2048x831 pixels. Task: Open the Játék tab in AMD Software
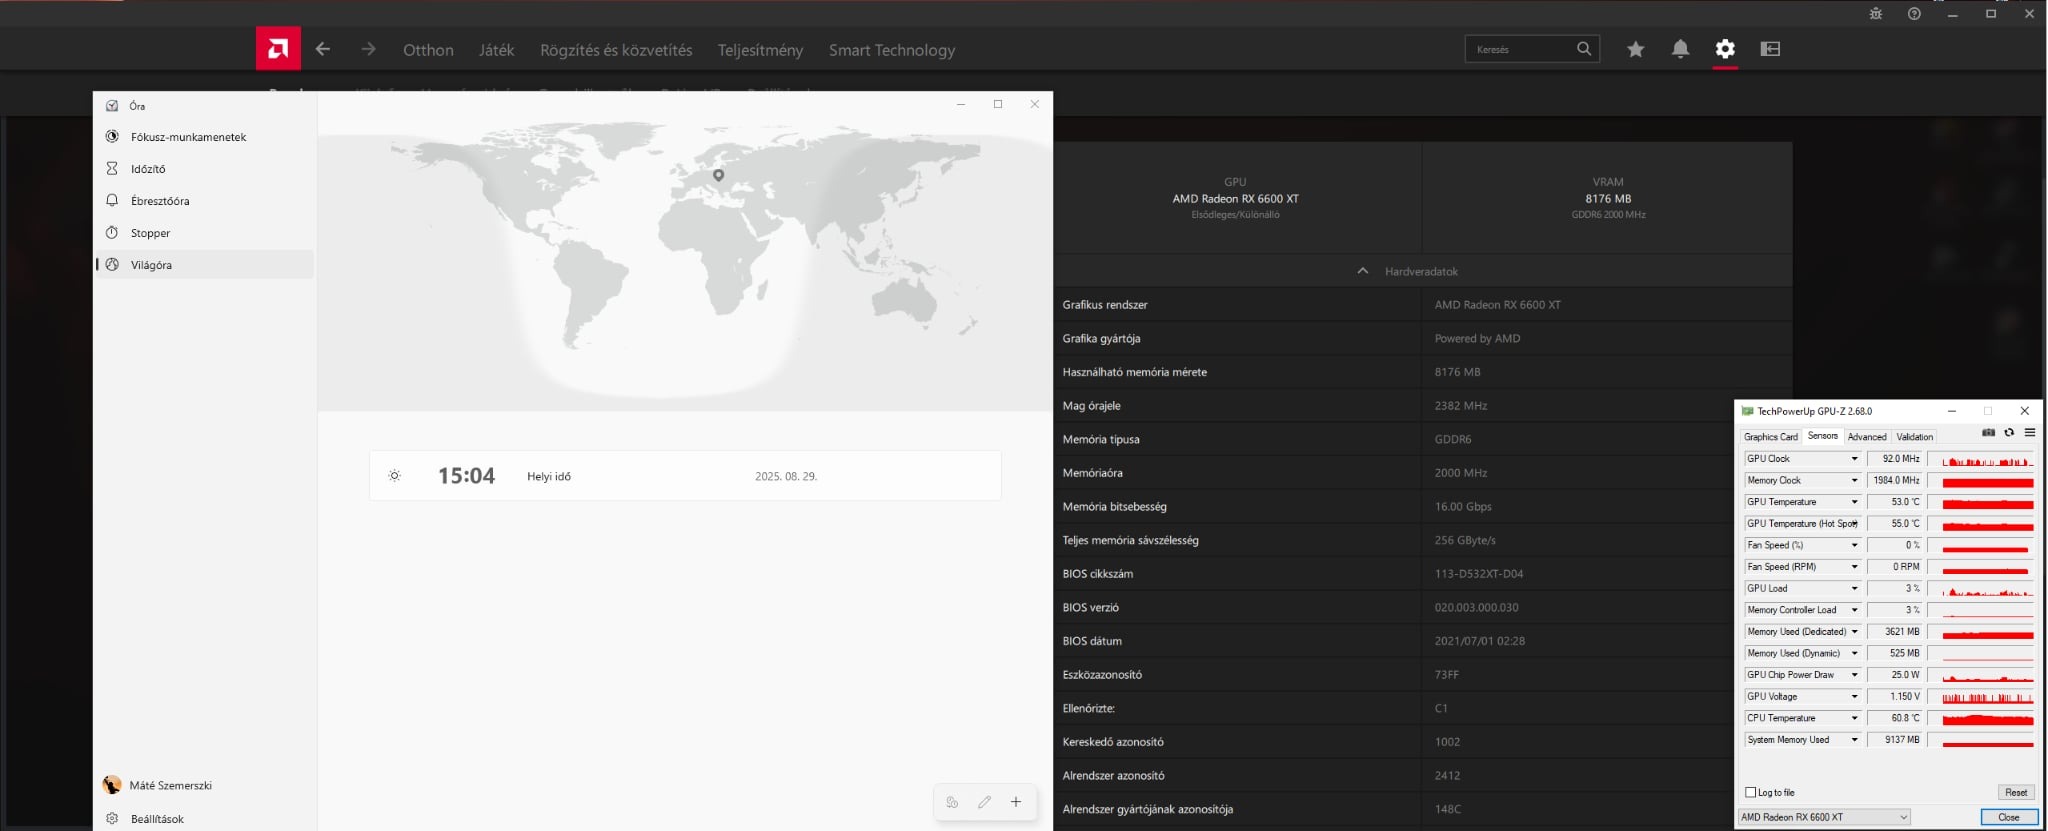[496, 50]
